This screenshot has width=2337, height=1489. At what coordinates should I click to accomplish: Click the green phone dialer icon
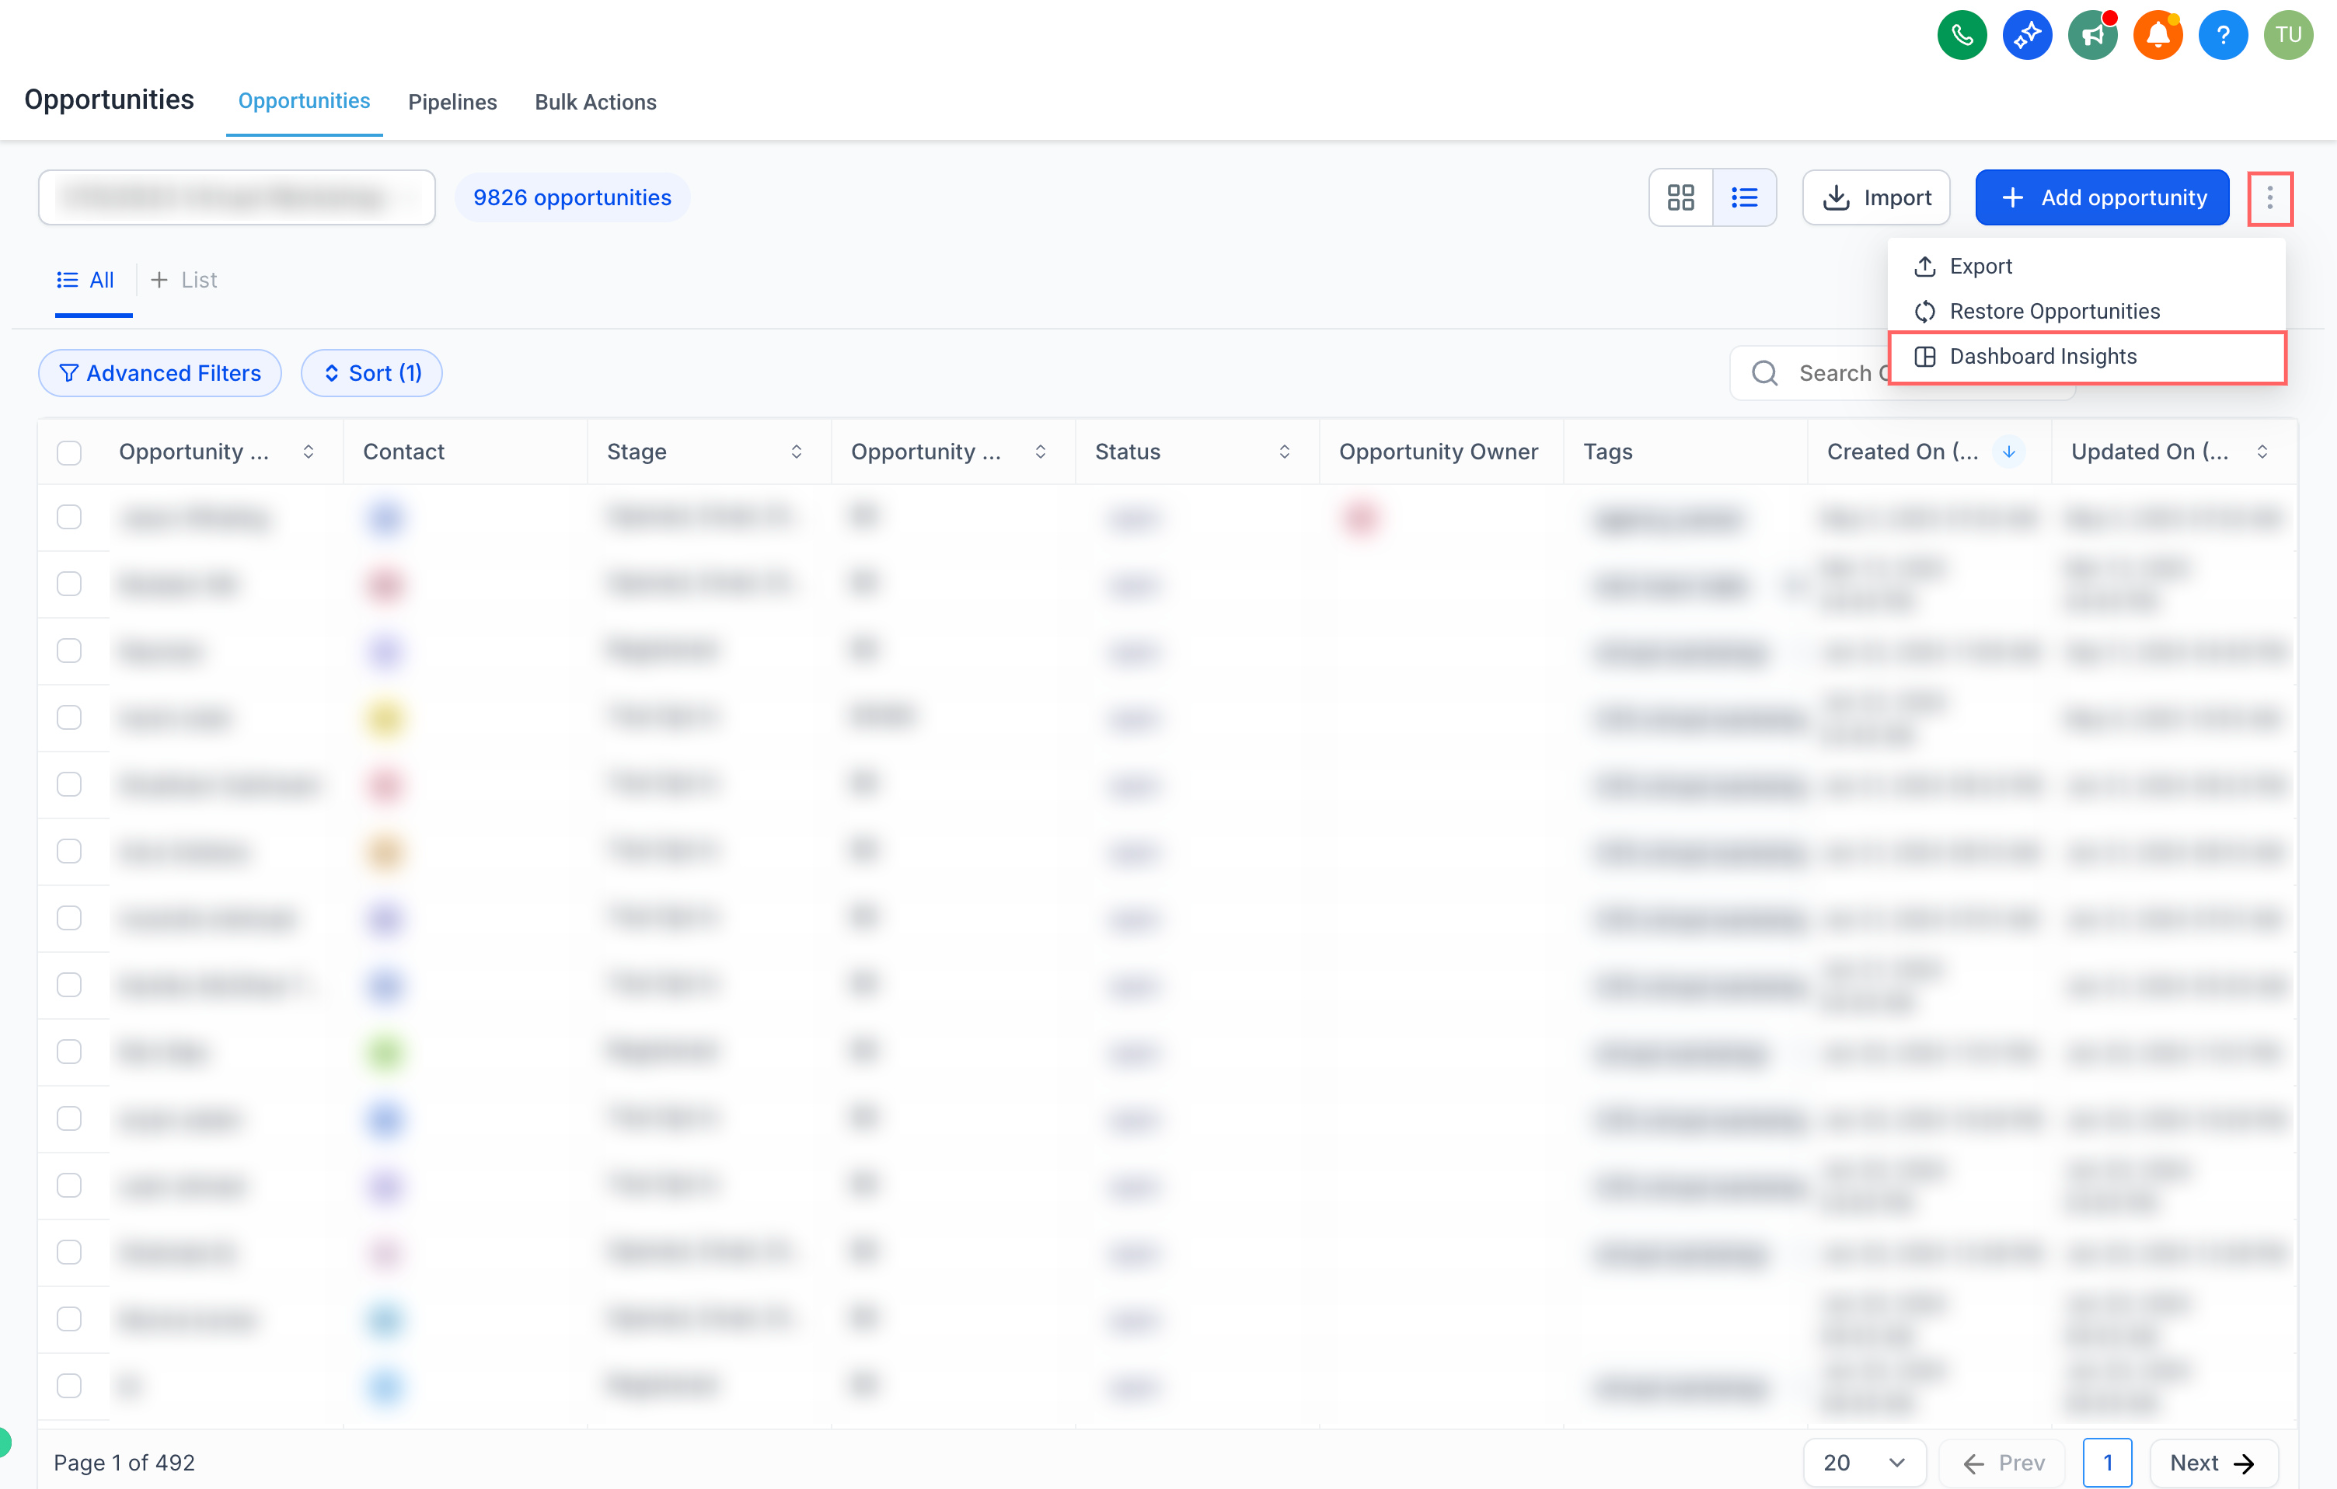(x=1961, y=36)
